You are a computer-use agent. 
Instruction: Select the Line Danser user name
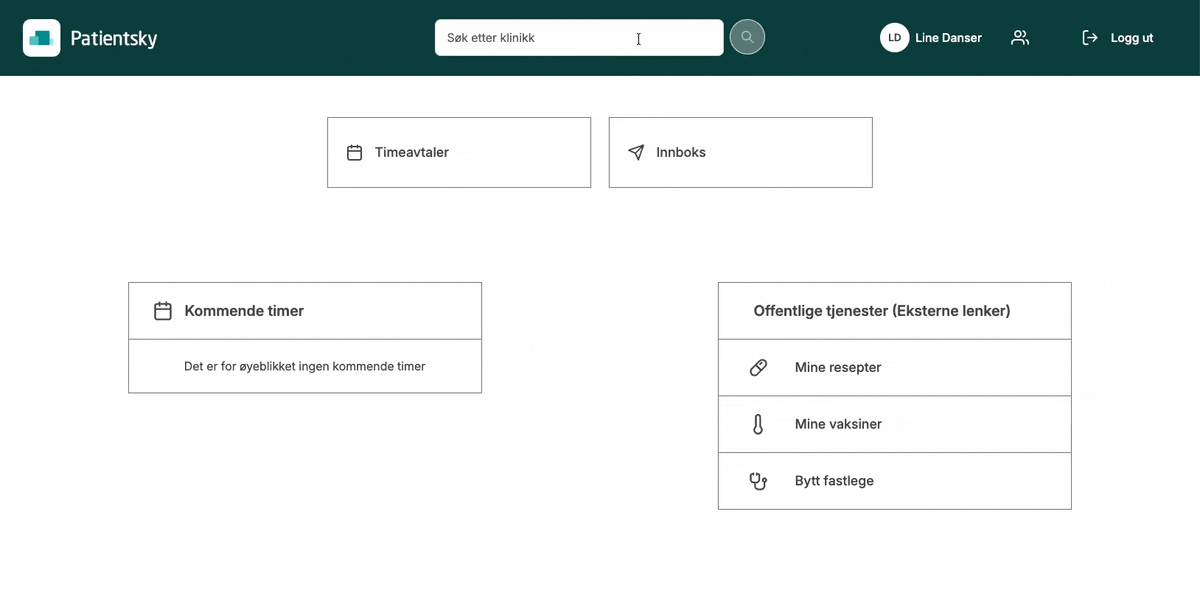tap(948, 38)
